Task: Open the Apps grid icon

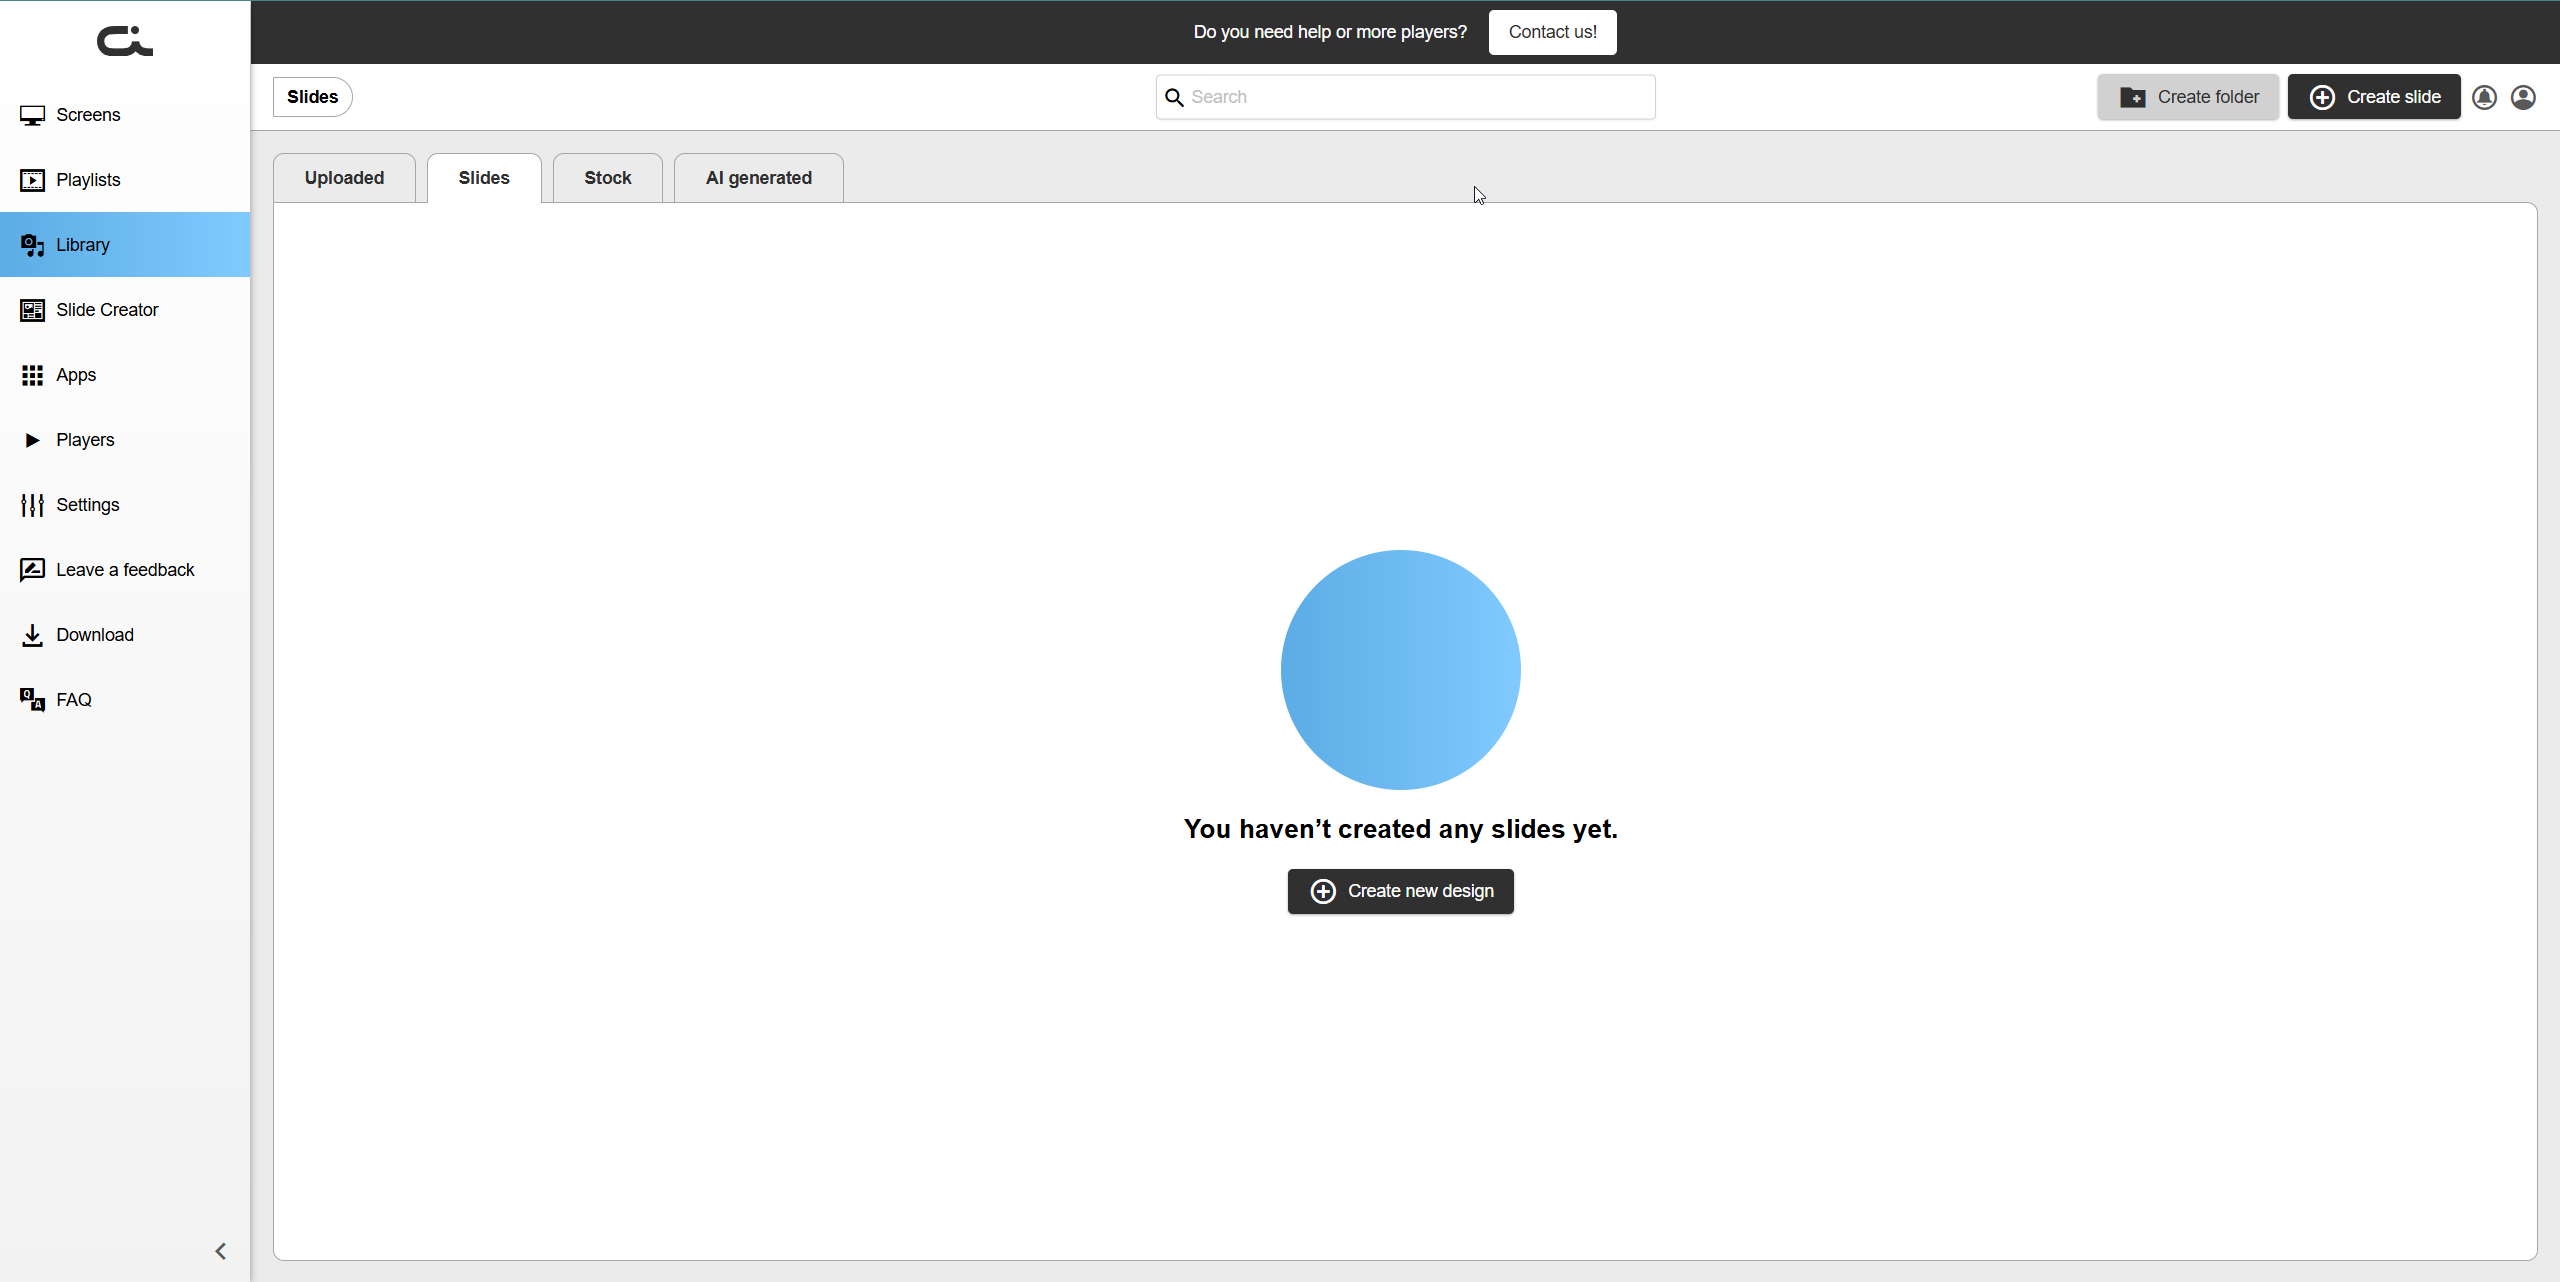Action: pyautogui.click(x=32, y=375)
